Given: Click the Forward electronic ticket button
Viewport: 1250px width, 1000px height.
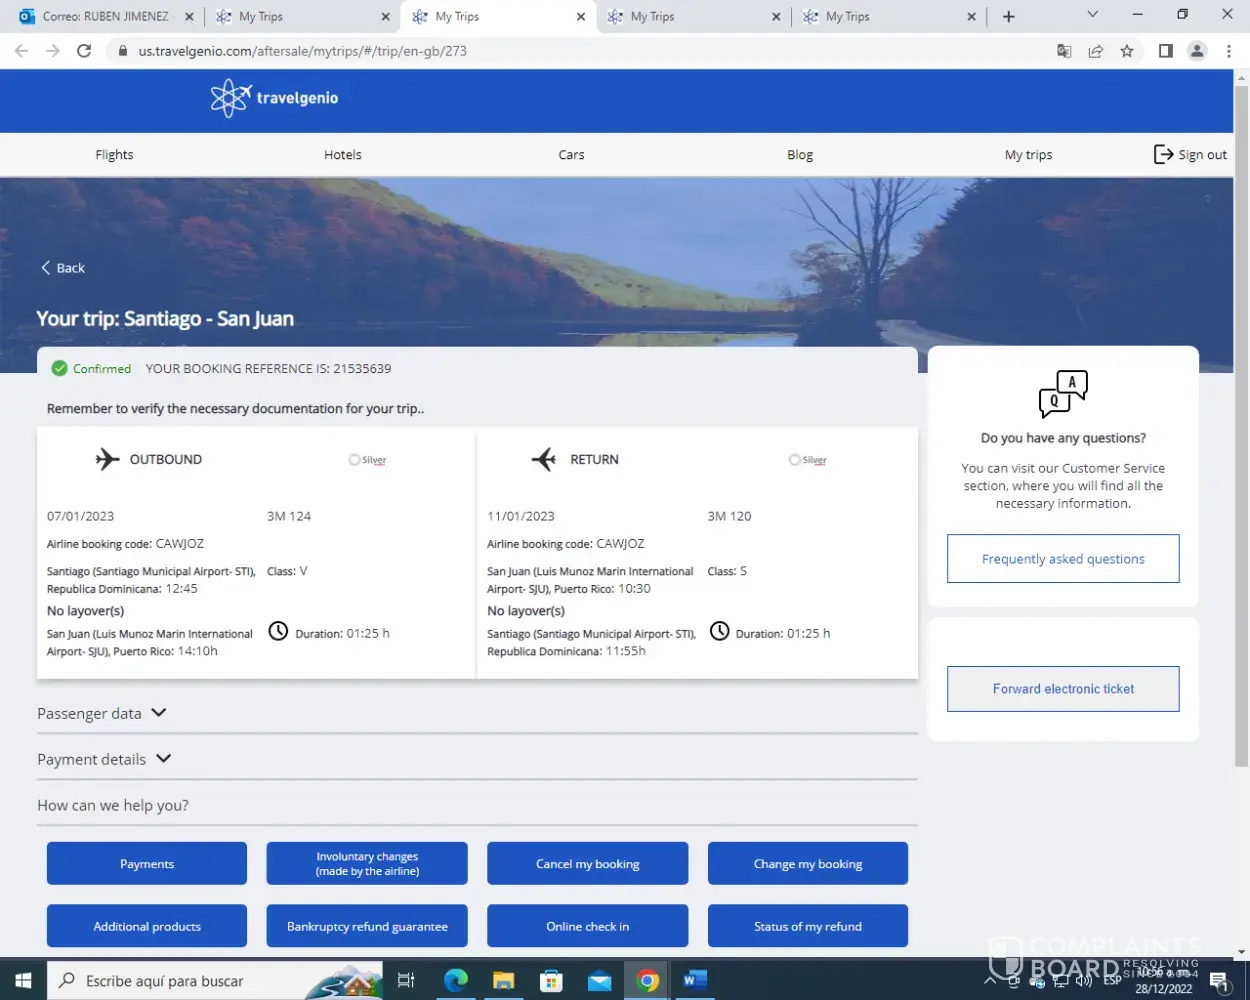Looking at the screenshot, I should click(x=1063, y=689).
